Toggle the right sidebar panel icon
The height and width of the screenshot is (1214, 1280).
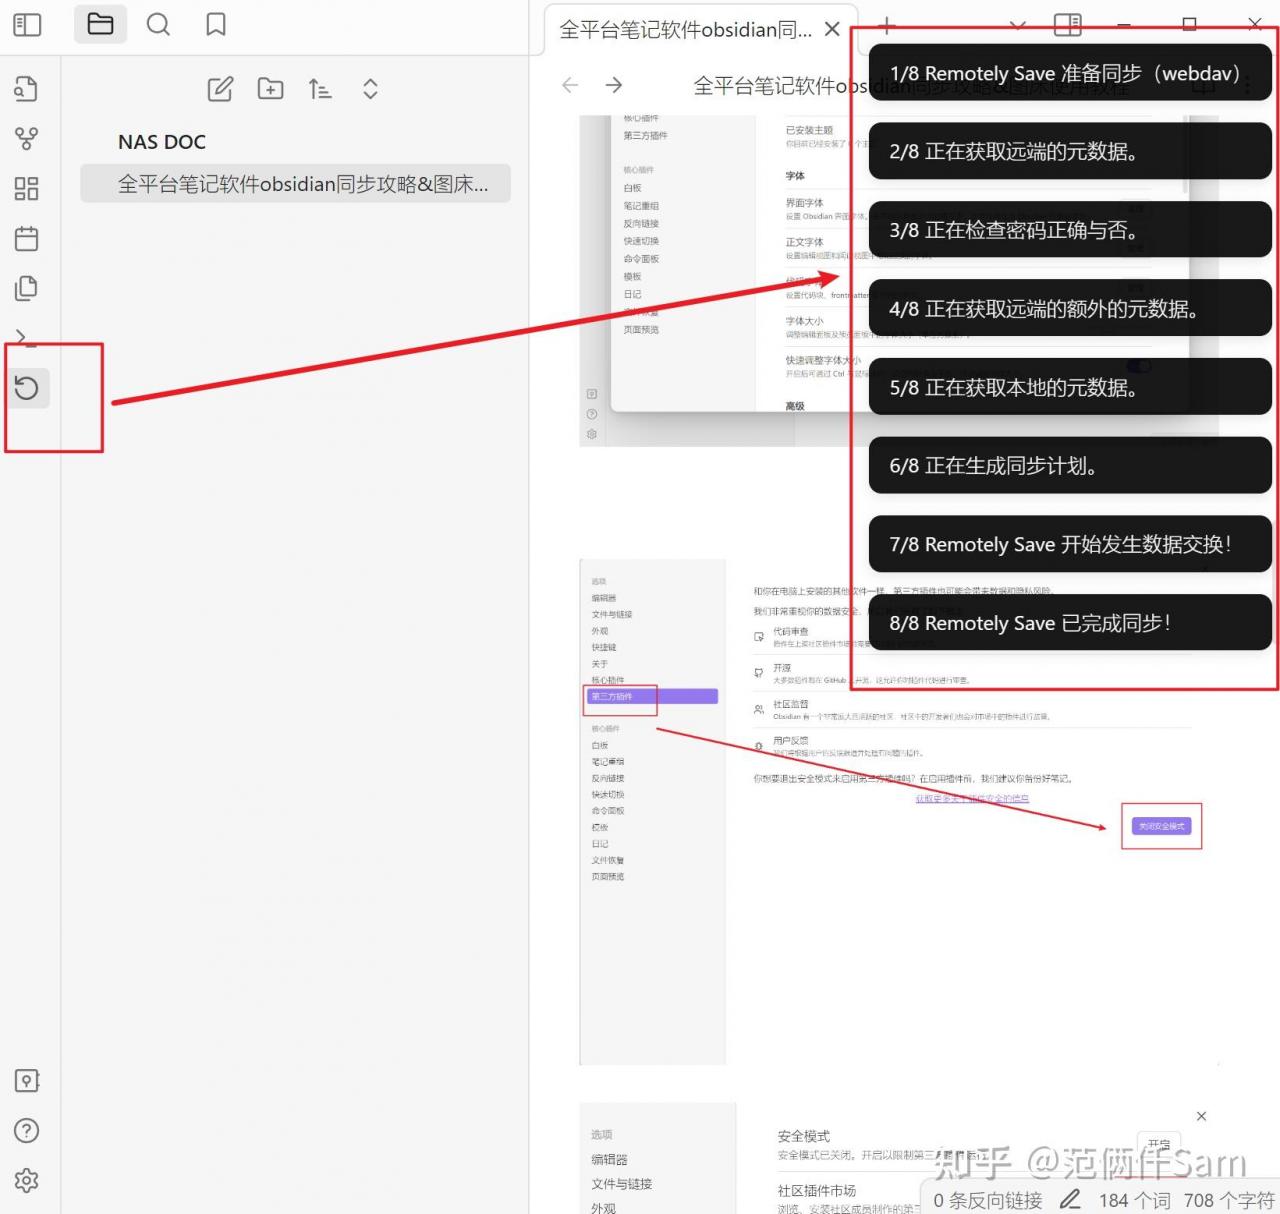click(1068, 25)
